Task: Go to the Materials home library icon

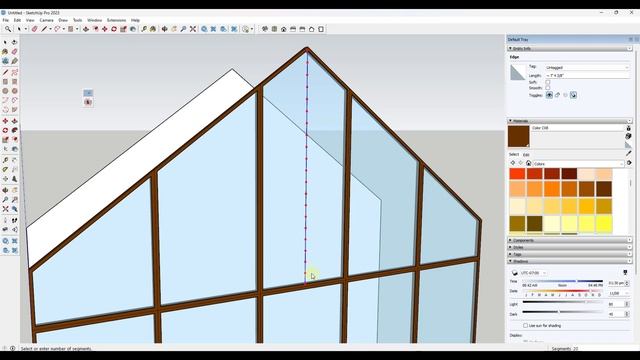Action: click(x=529, y=163)
